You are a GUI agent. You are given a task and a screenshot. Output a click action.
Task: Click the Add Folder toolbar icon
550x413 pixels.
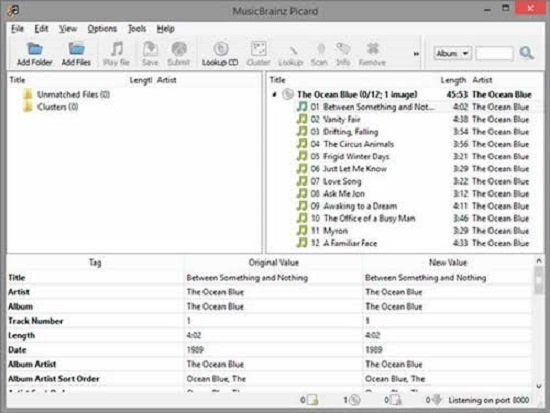[35, 49]
